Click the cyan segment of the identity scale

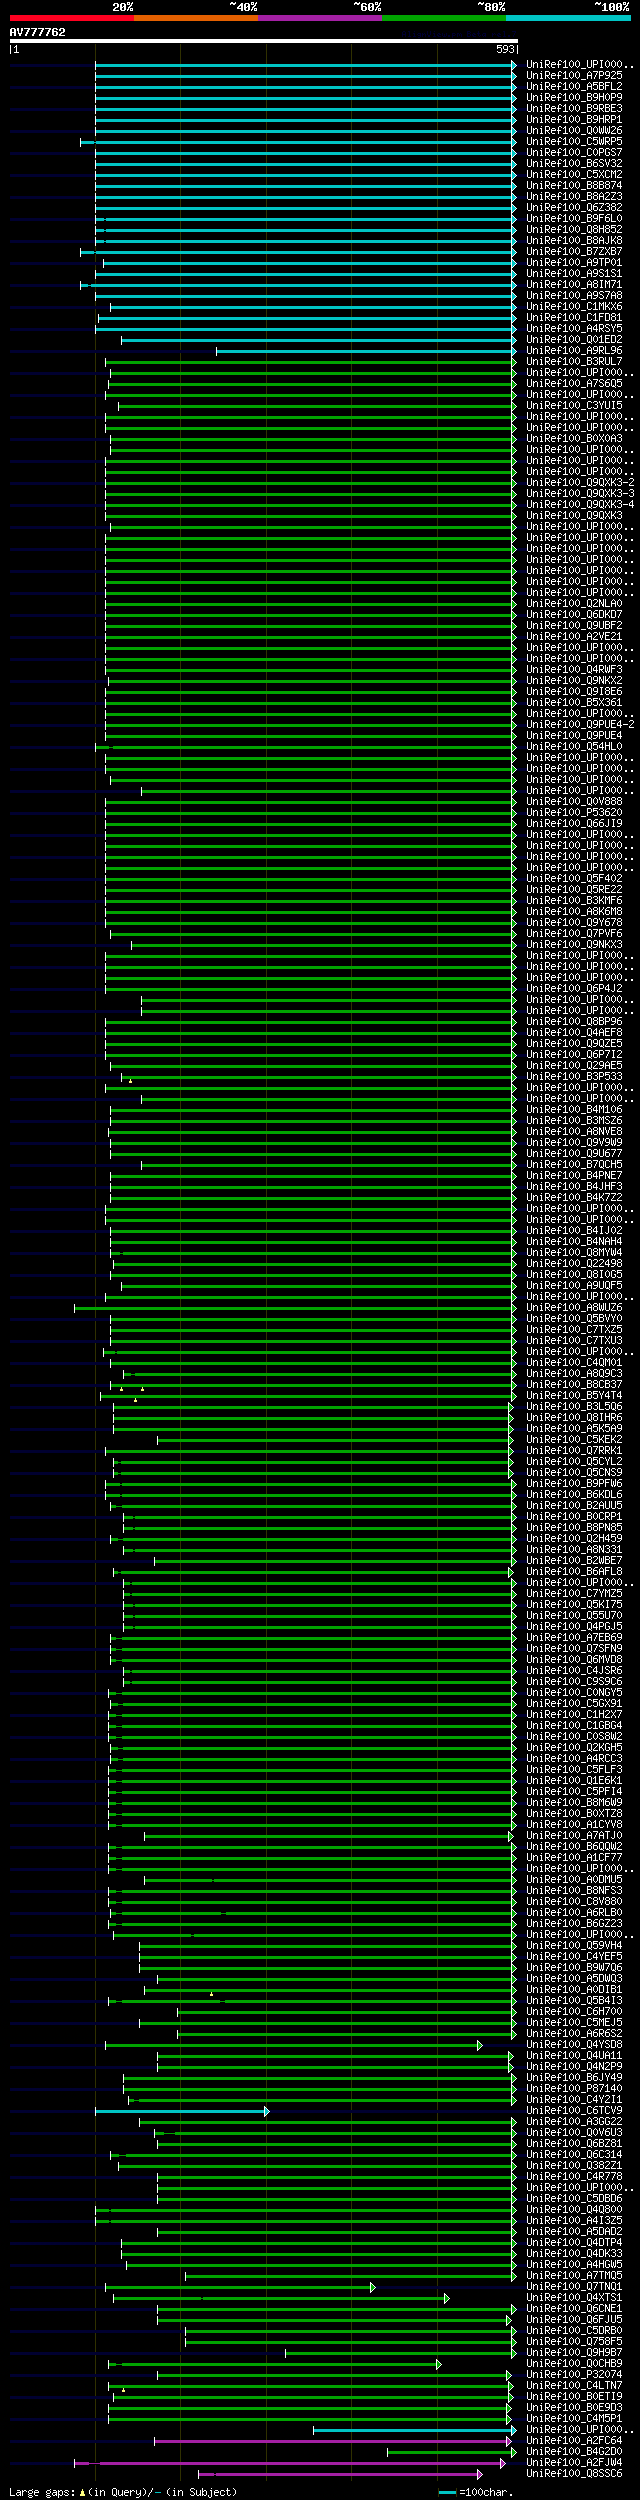567,18
